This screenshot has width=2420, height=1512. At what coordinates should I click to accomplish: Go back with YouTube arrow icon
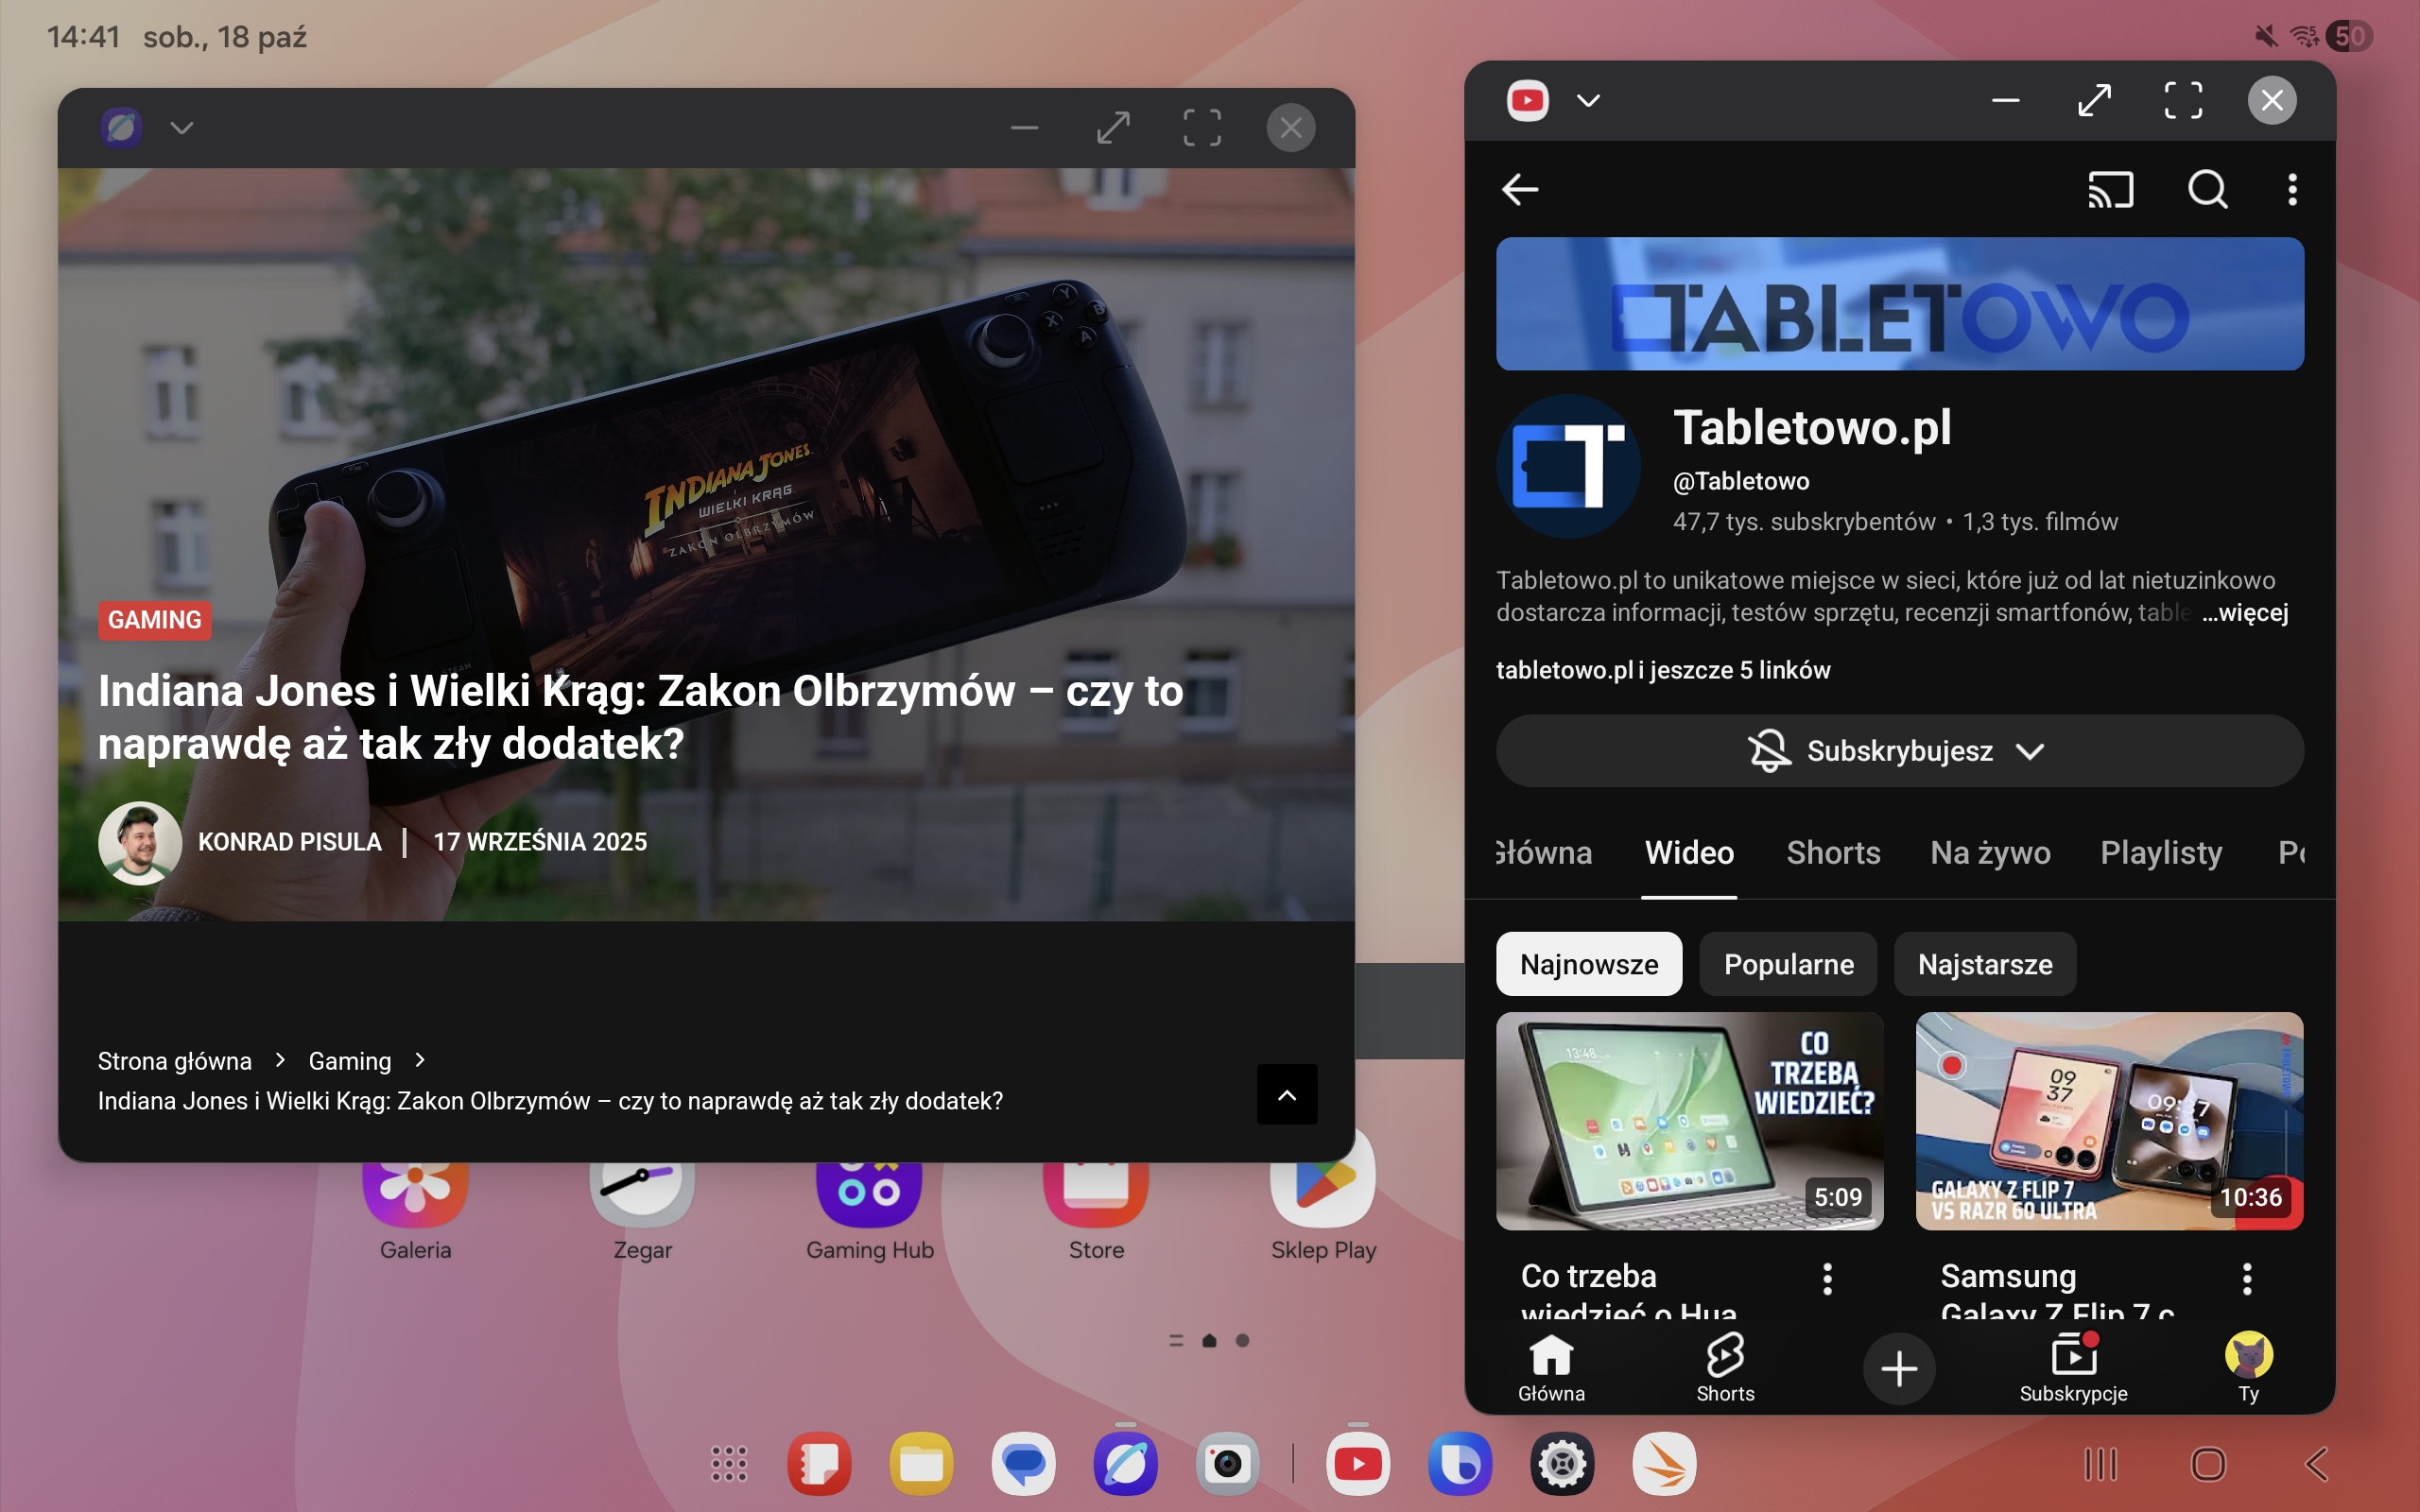(1520, 189)
